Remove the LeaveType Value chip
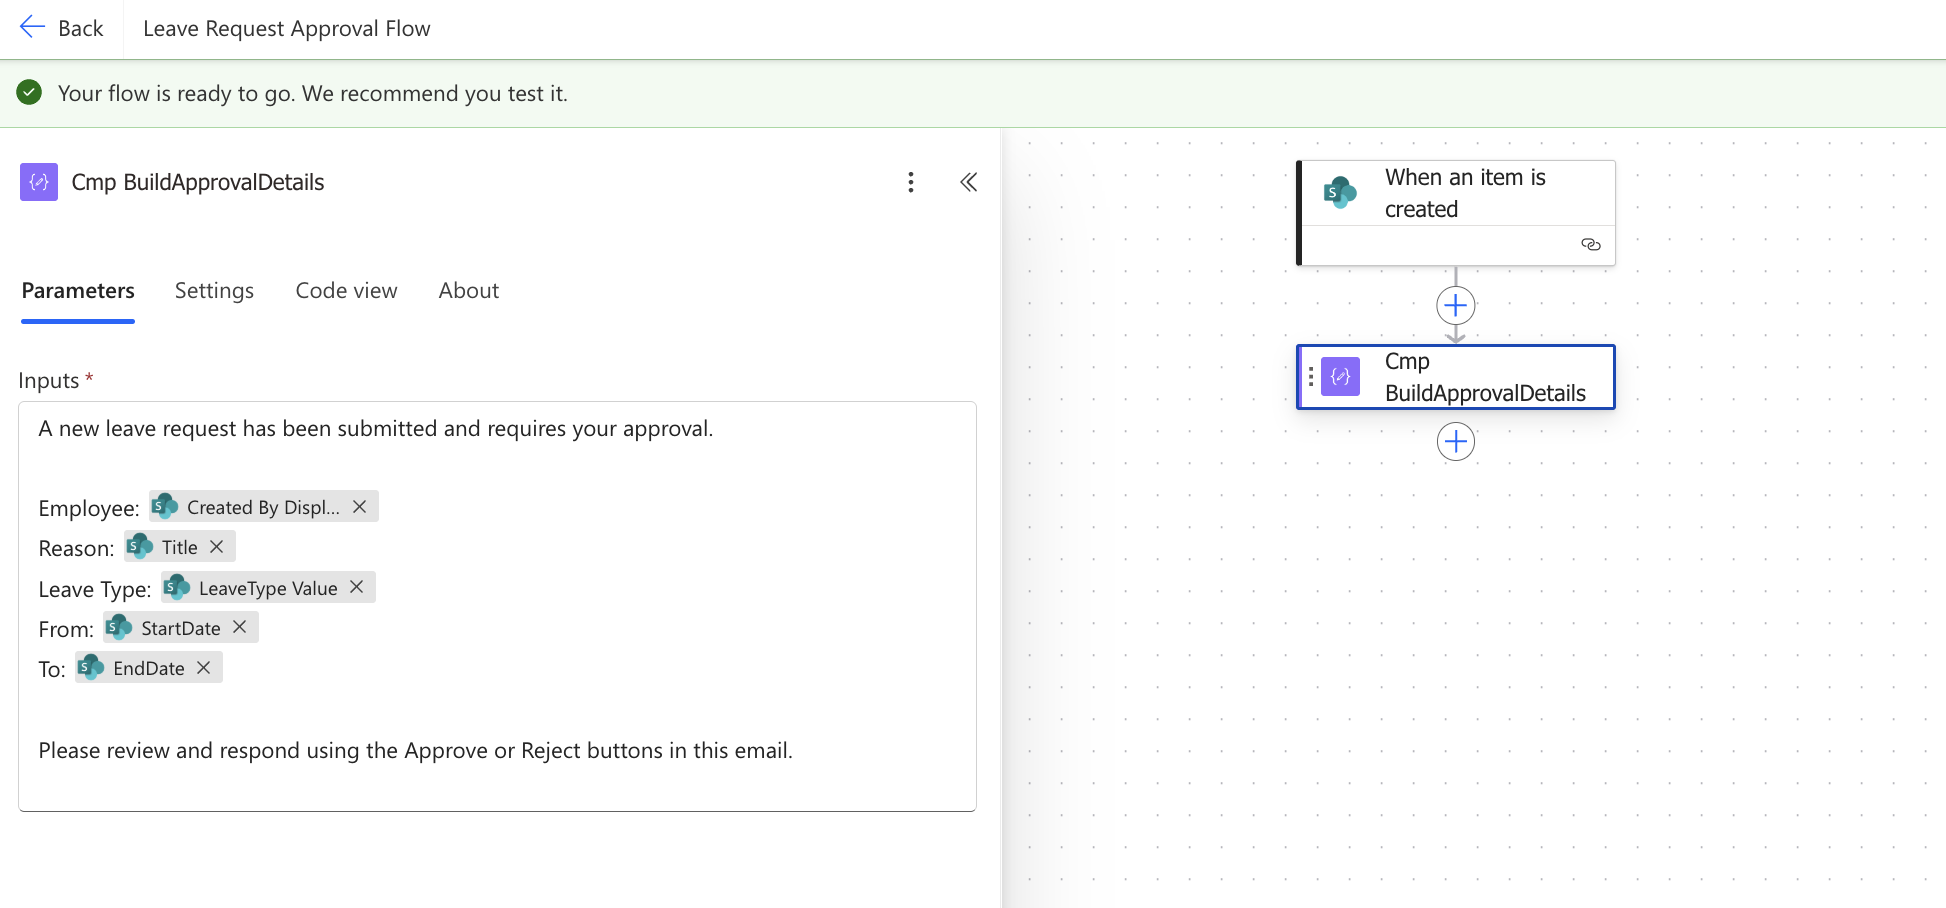The image size is (1946, 908). click(x=356, y=587)
